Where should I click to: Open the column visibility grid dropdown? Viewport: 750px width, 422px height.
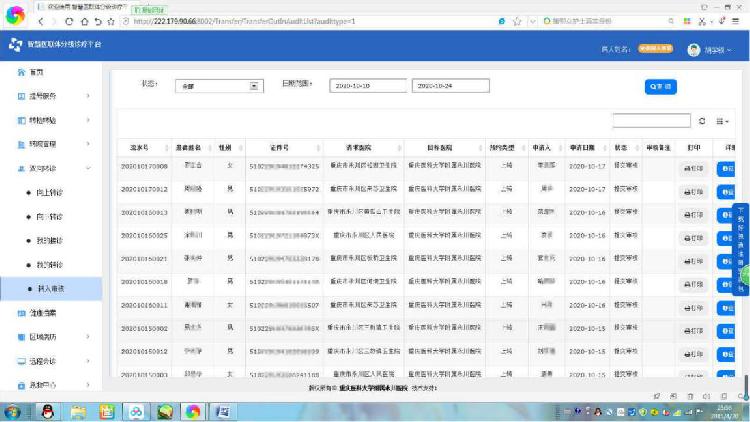[x=722, y=122]
